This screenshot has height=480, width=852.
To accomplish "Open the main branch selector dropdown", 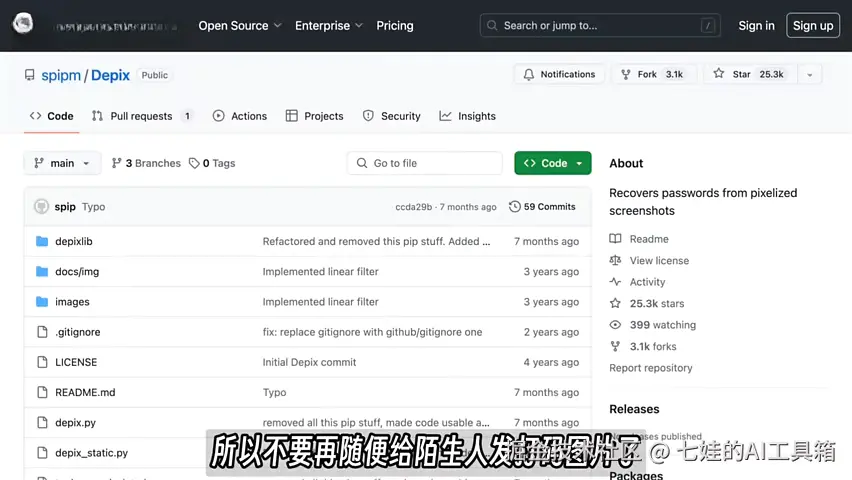I will 62,163.
